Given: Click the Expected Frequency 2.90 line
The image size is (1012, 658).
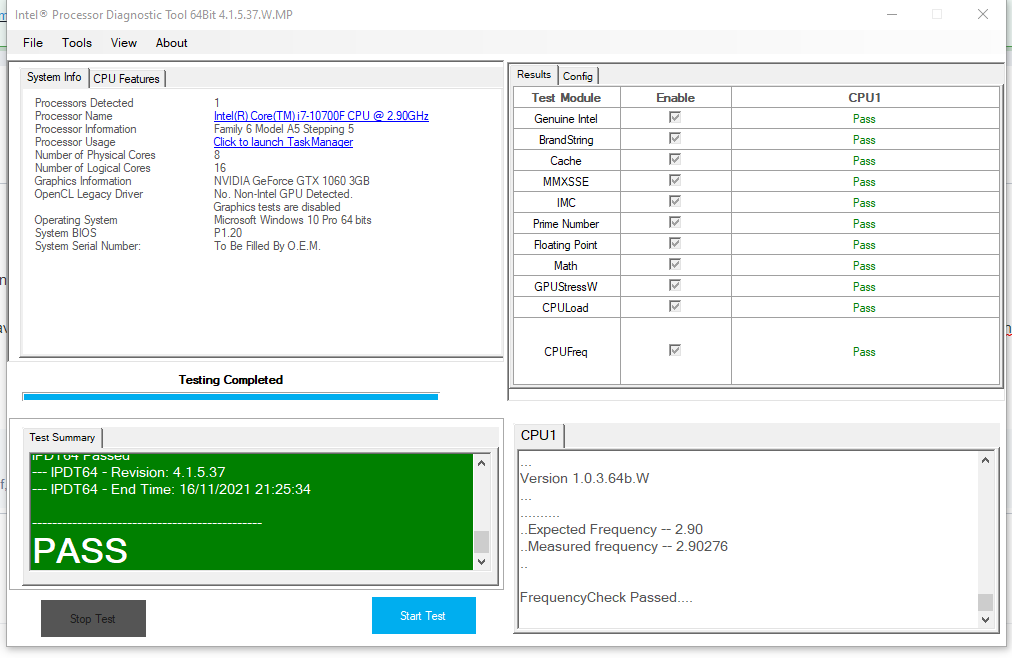Looking at the screenshot, I should 611,529.
